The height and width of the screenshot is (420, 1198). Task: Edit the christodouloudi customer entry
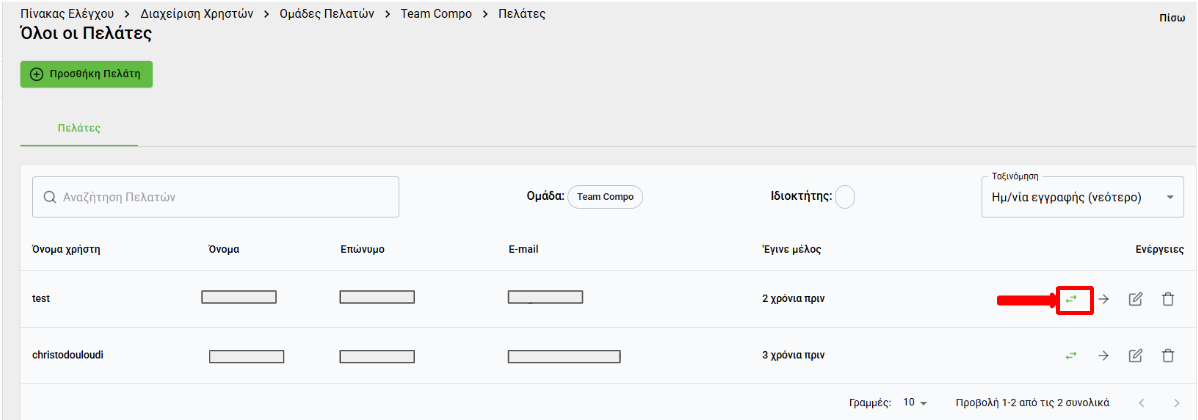click(x=1135, y=355)
